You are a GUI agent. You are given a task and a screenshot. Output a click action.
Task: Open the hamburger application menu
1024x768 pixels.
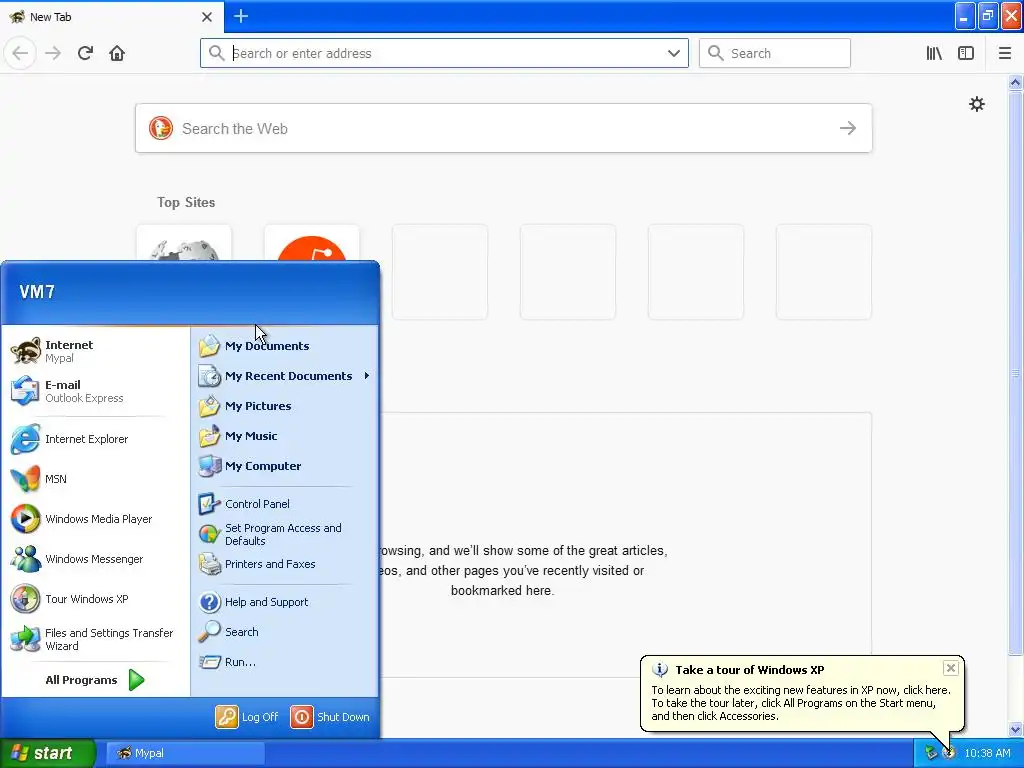tap(1005, 53)
